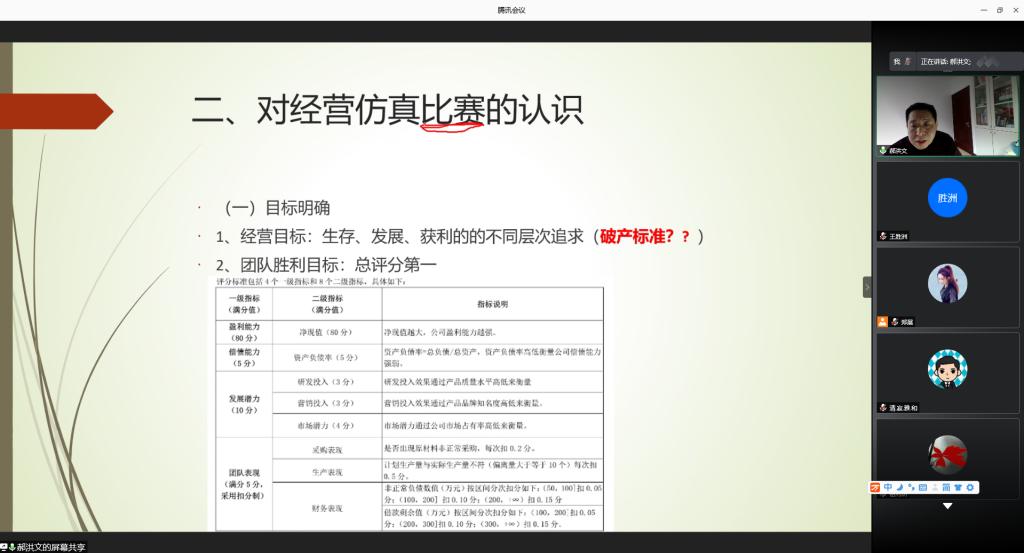Click the red leaf participant avatar
Viewport: 1024px width, 553px height.
click(947, 453)
